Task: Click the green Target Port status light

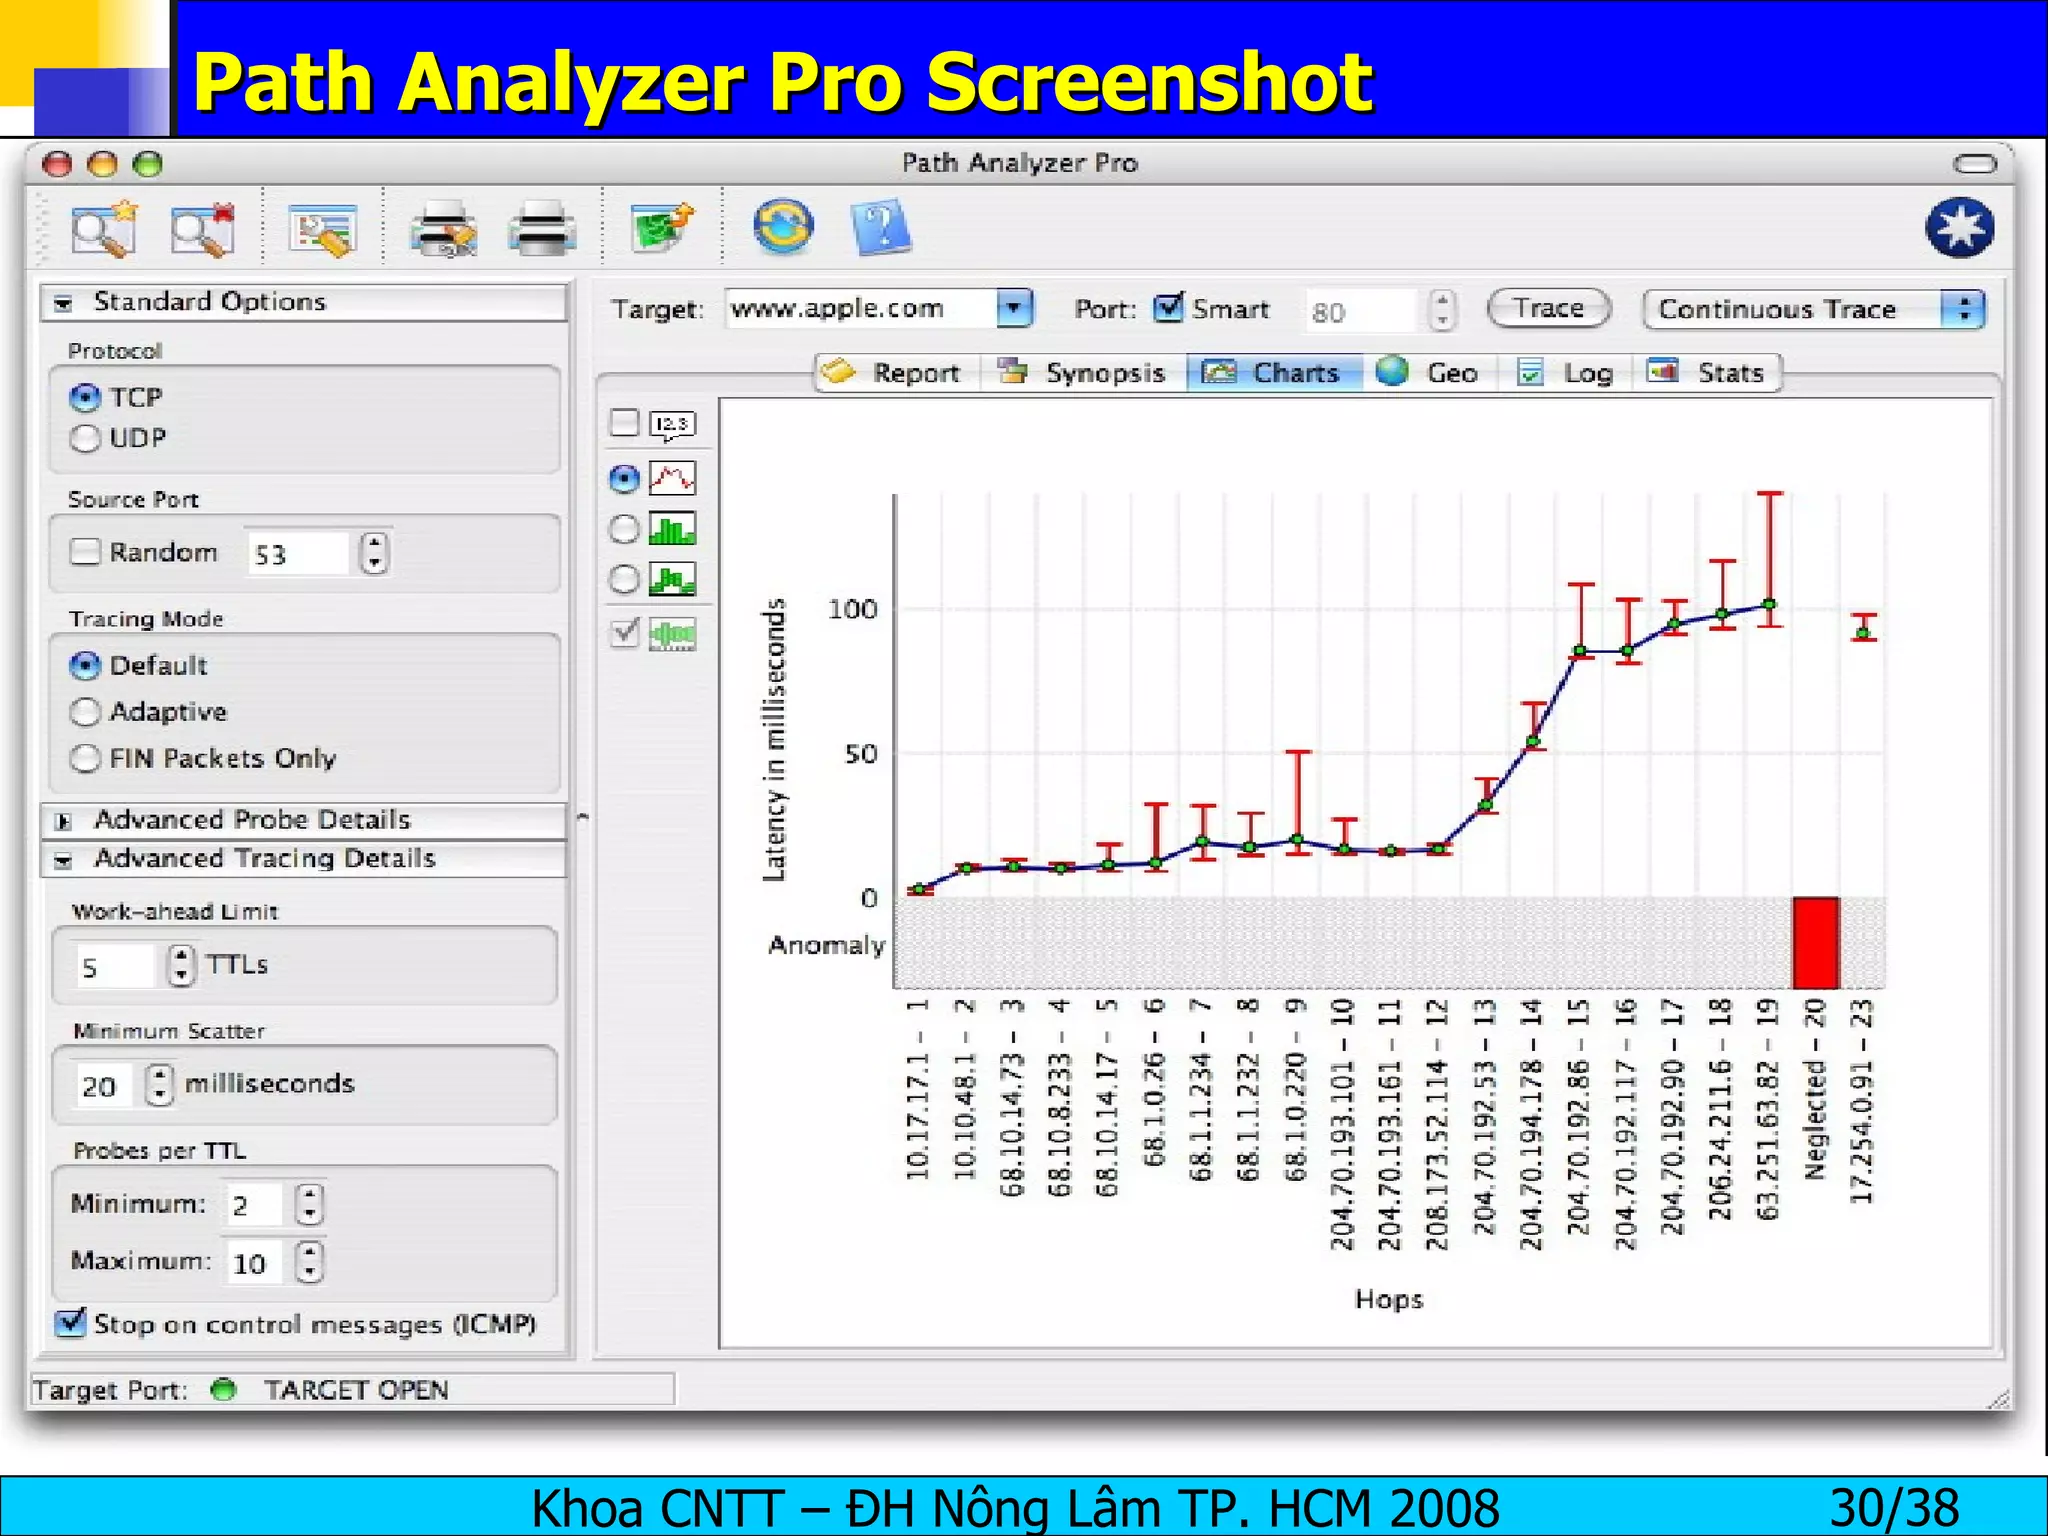Action: coord(224,1389)
